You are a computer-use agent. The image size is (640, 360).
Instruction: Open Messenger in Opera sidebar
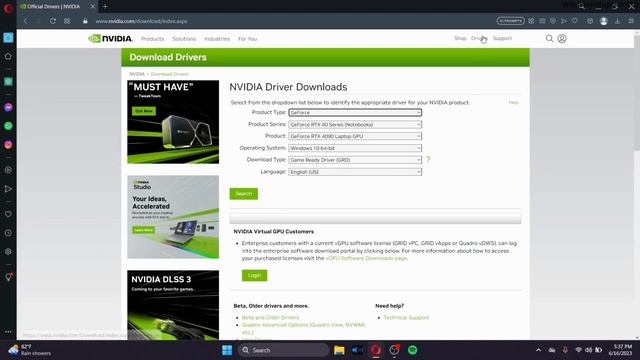point(8,107)
